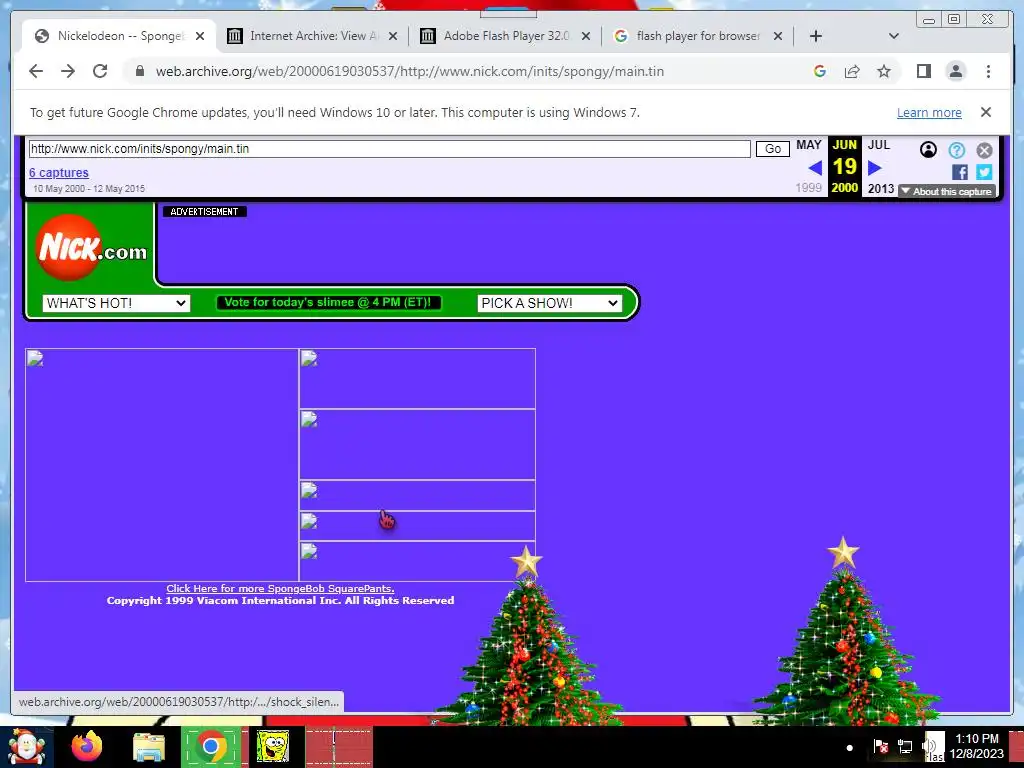1024x768 pixels.
Task: Click the '10 May 2000 - 12 May 2015' text
Action: pyautogui.click(x=89, y=189)
